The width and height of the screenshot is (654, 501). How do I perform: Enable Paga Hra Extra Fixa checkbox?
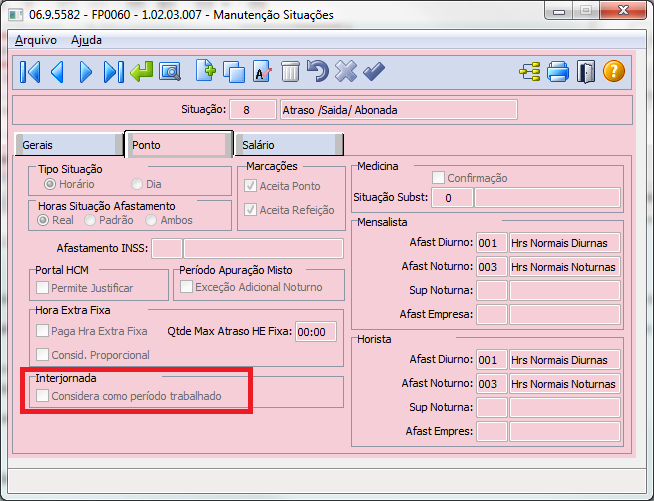tap(42, 331)
